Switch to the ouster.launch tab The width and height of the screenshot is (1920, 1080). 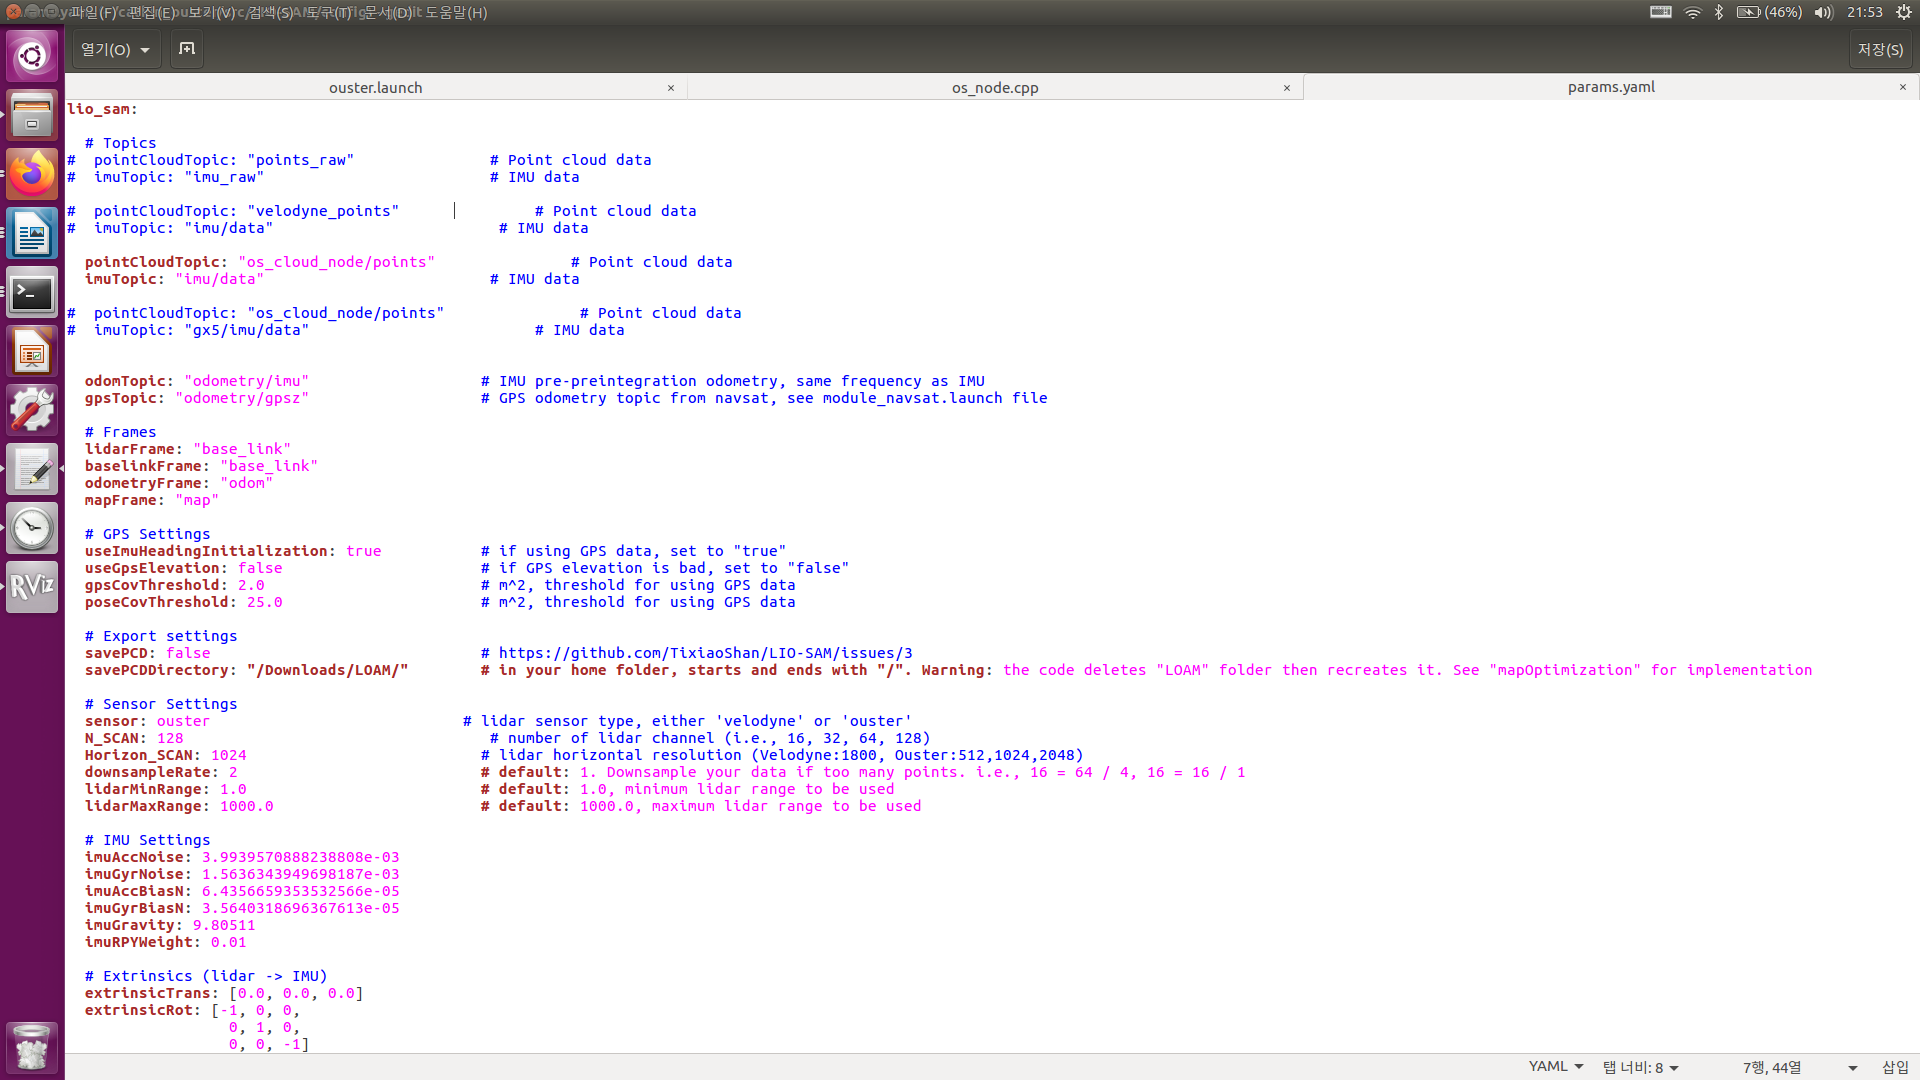click(376, 87)
